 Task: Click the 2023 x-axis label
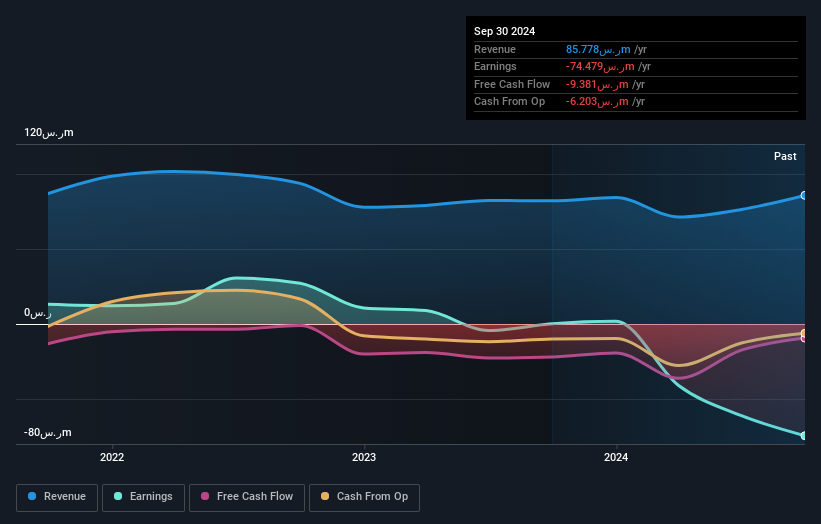point(364,457)
